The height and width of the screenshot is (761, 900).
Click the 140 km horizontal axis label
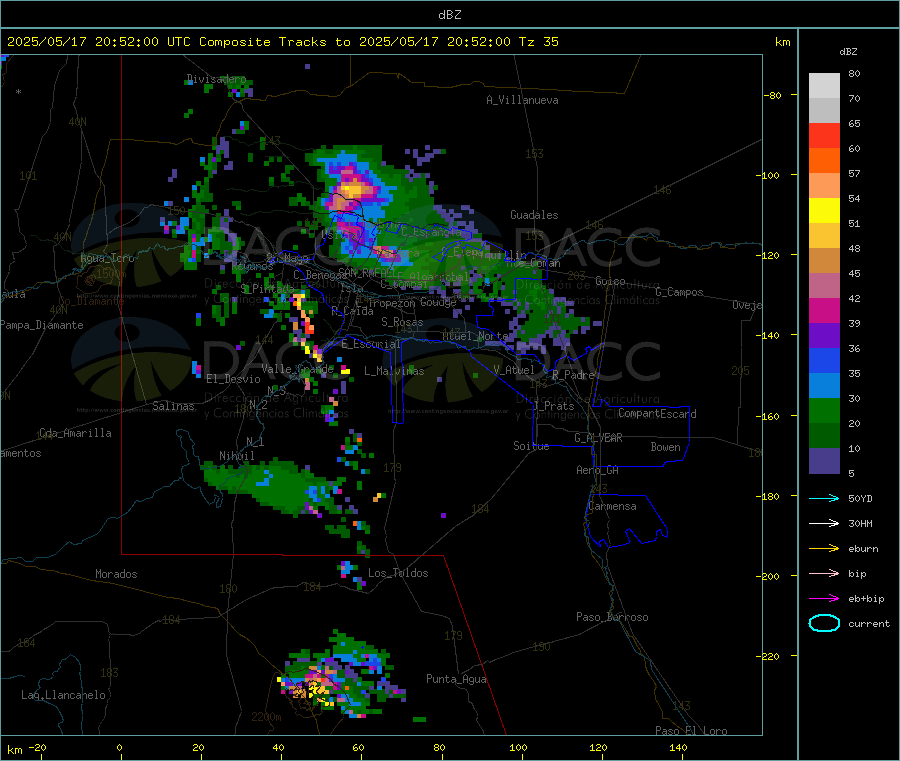678,748
